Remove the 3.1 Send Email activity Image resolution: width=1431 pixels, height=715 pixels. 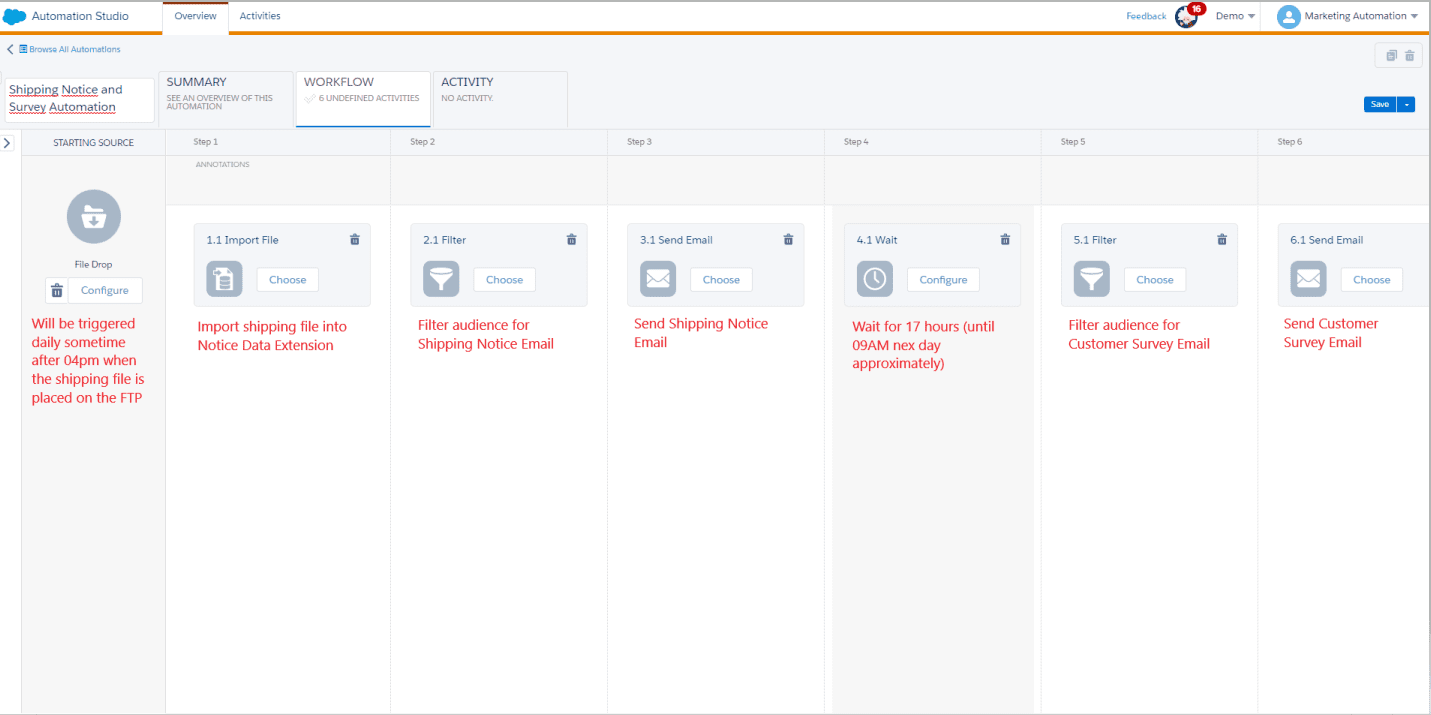pyautogui.click(x=788, y=240)
